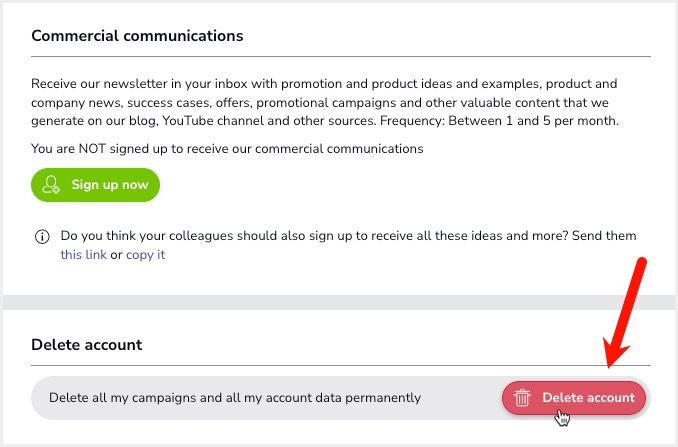The height and width of the screenshot is (447, 678).
Task: Click the divider under Commercial communications
Action: coord(341,56)
